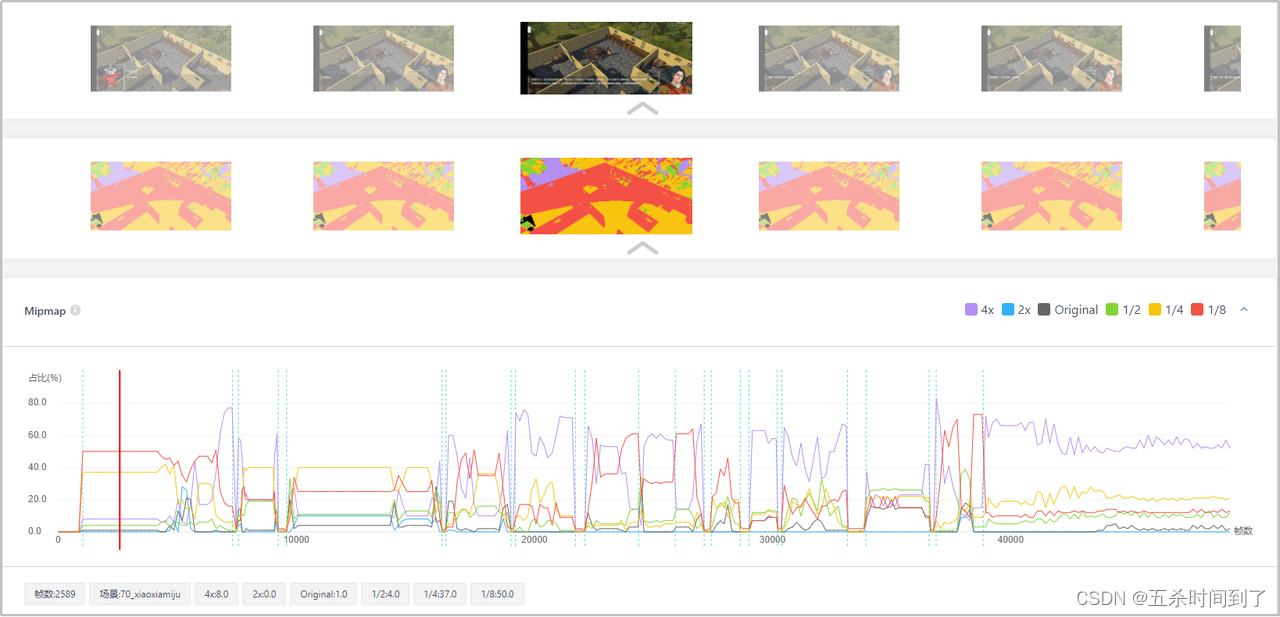Collapse the Mipmap panel with the top-right chevron
This screenshot has width=1280, height=617.
point(1244,310)
